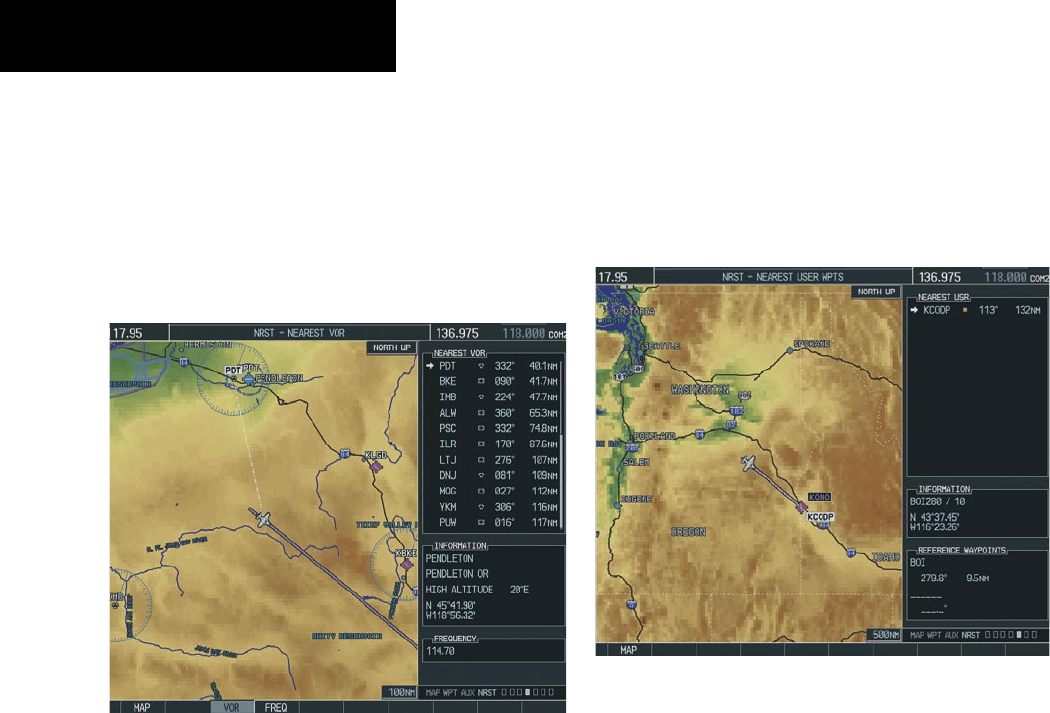Click the 136.975 COM frequency on Nearest VOR screen
This screenshot has width=1050, height=713.
(x=457, y=333)
